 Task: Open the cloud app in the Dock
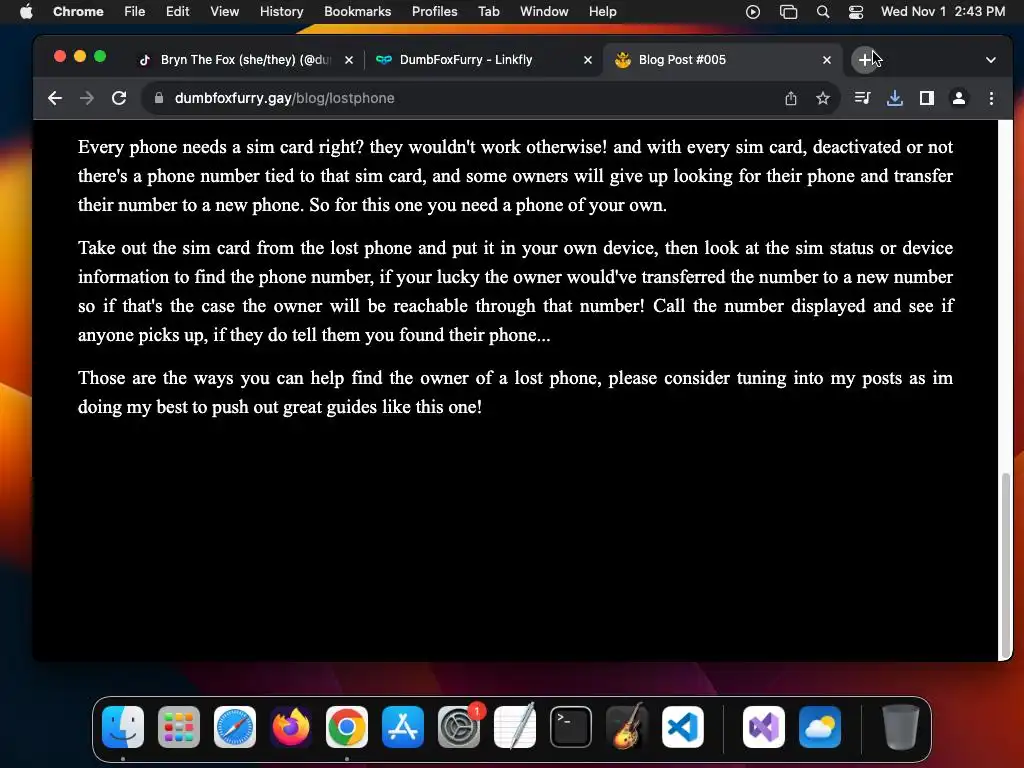coord(820,727)
